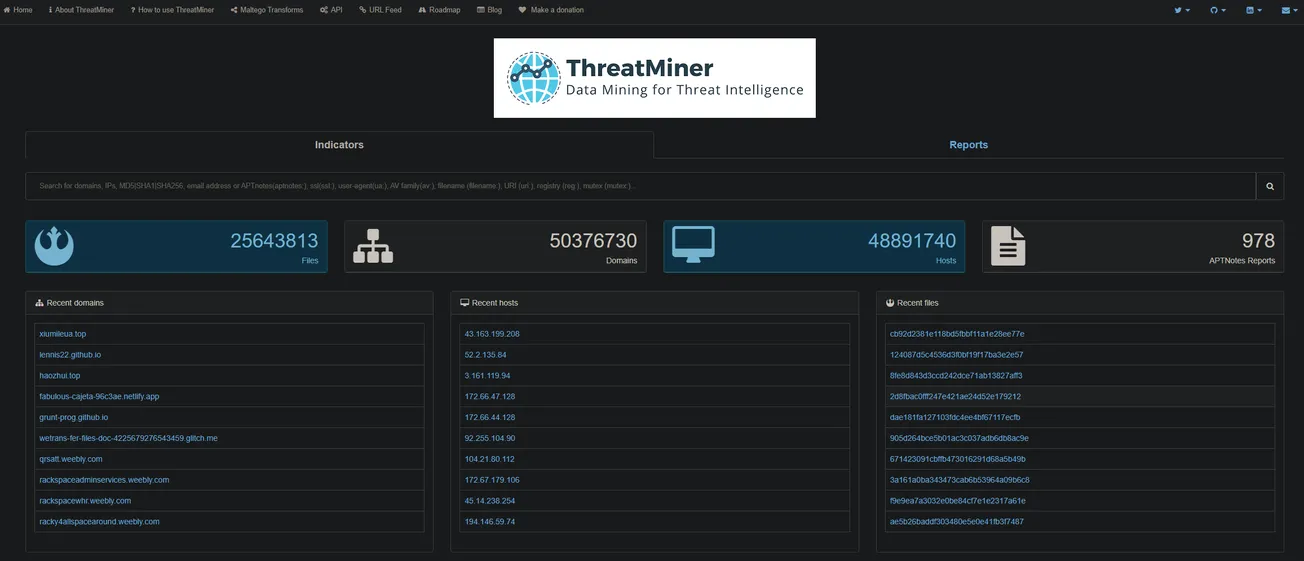Open URL Feed in the navbar
1304x561 pixels.
tap(380, 10)
